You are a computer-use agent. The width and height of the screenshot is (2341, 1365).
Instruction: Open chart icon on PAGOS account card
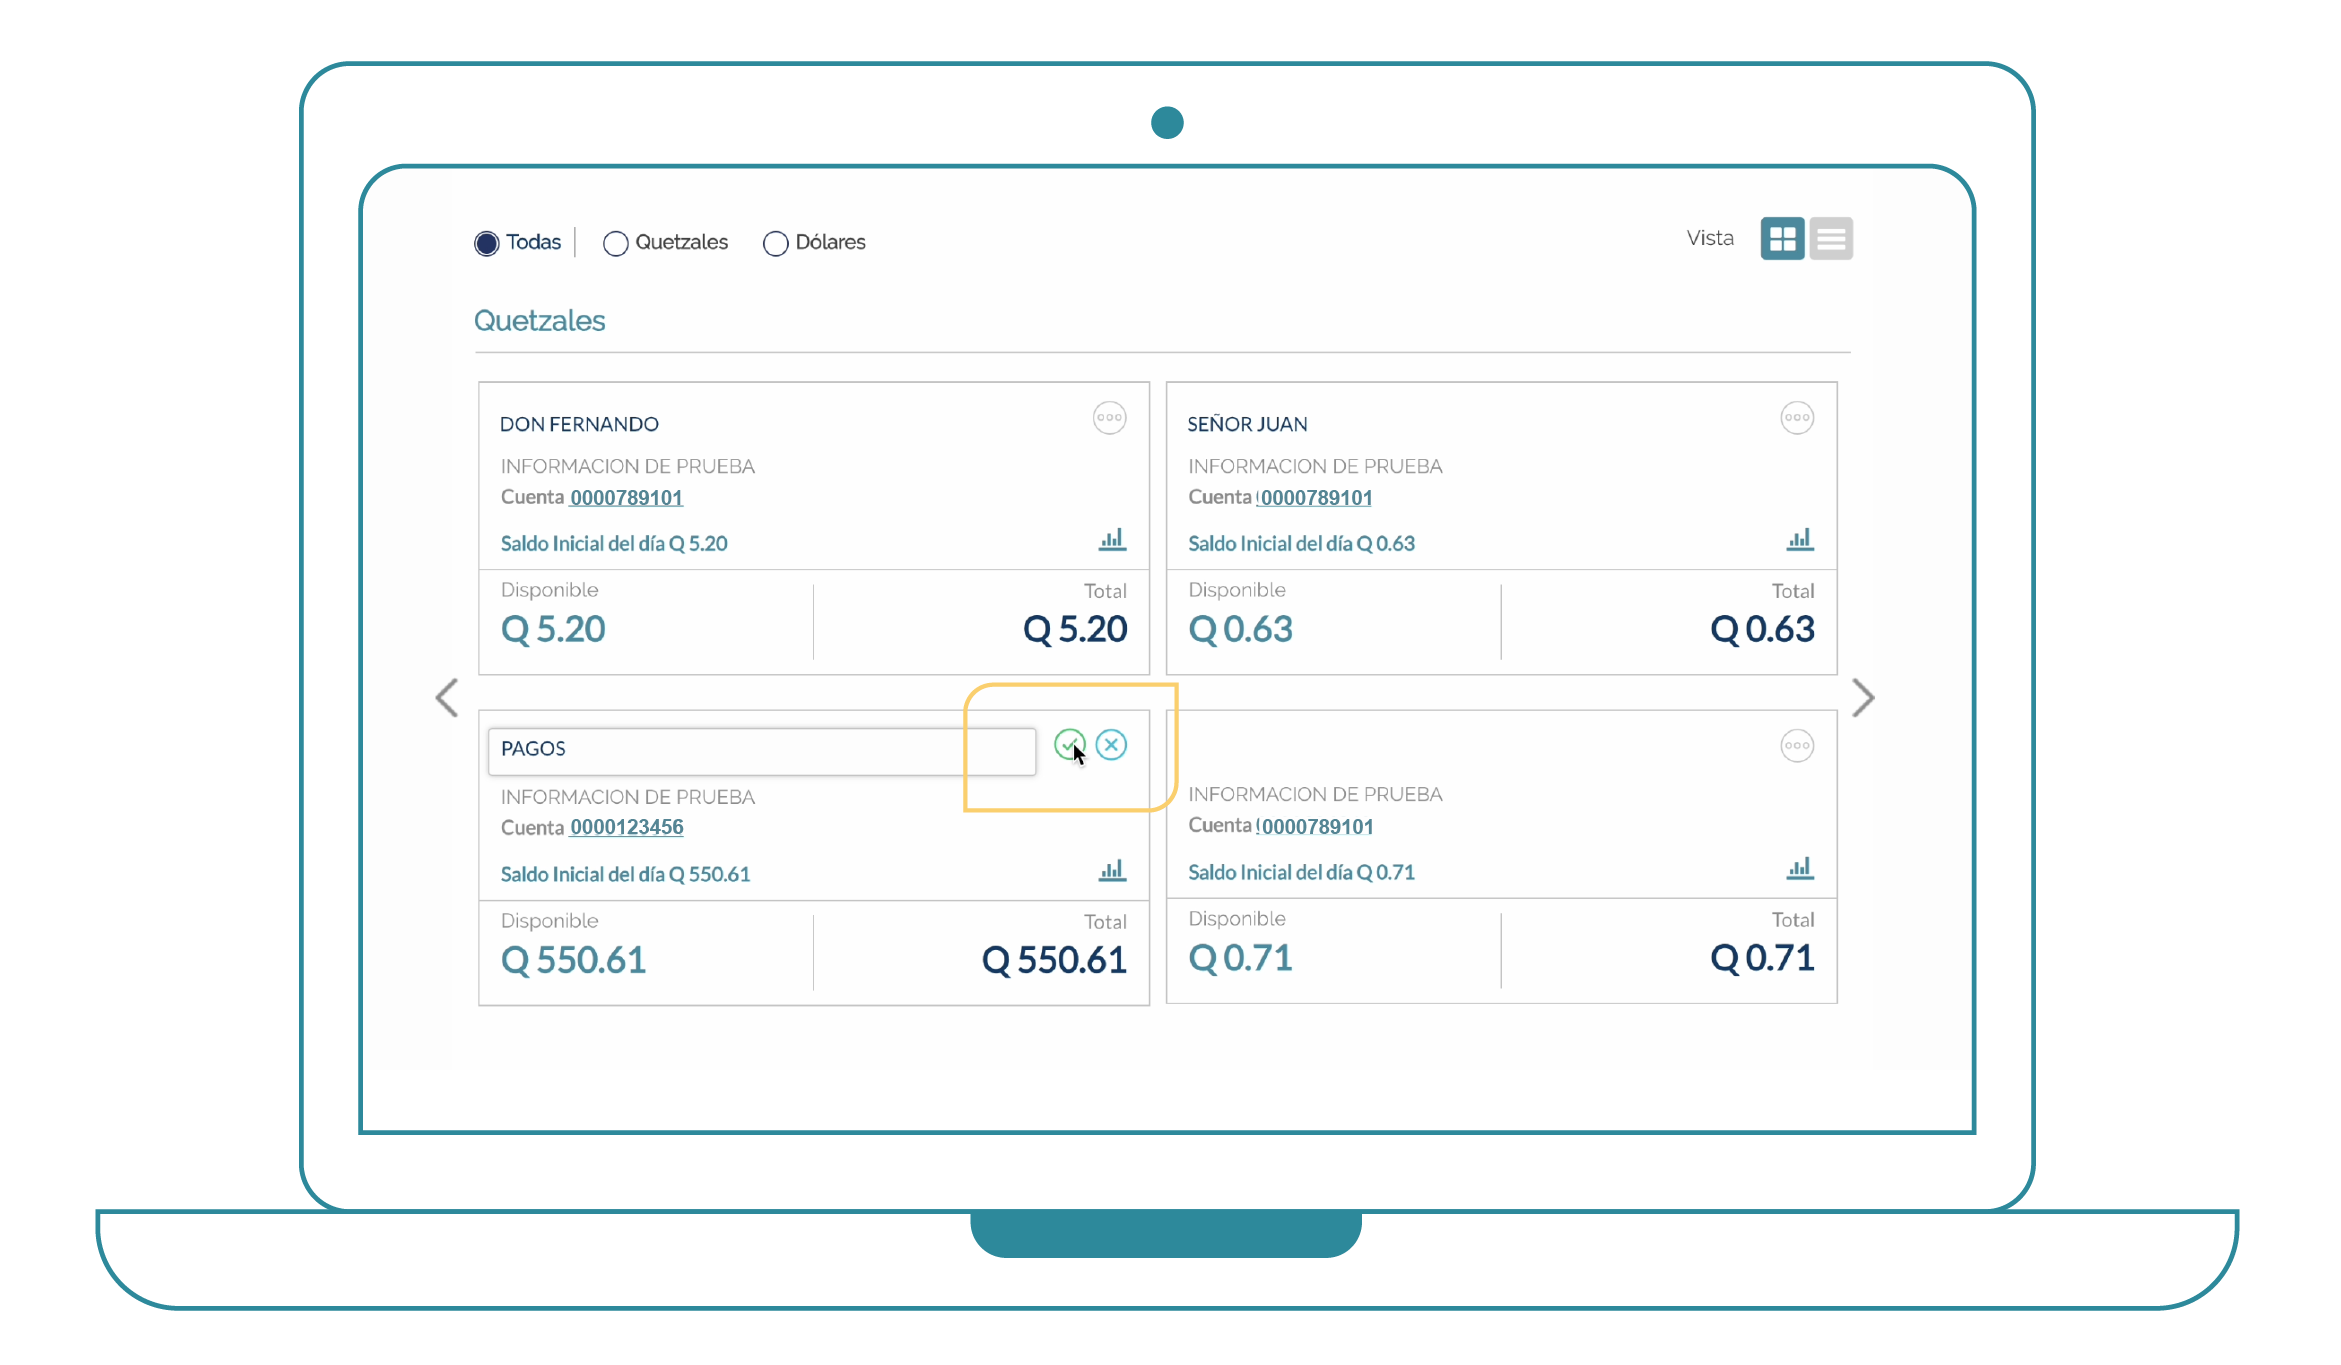tap(1112, 871)
